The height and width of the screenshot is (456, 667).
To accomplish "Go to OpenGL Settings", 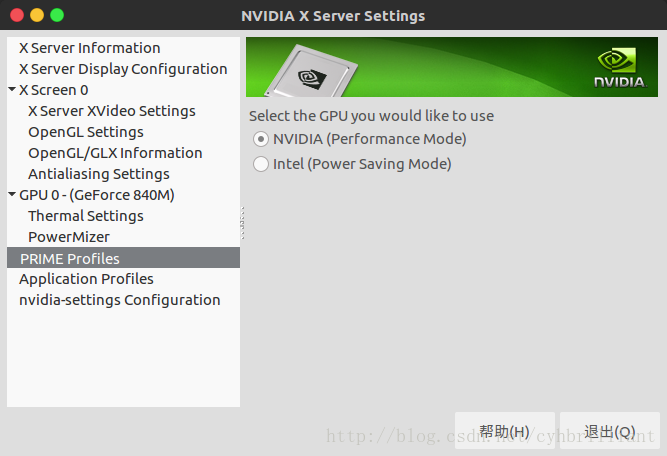I will tap(86, 132).
